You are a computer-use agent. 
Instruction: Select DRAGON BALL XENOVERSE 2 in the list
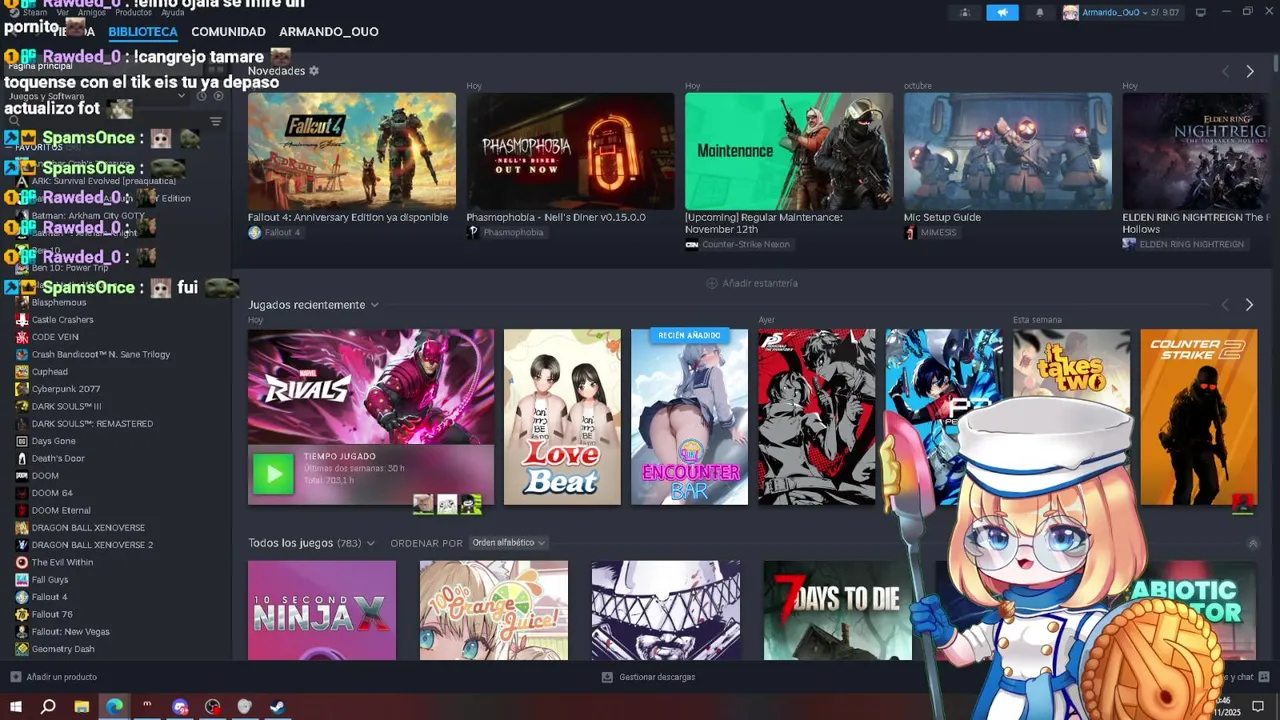click(92, 545)
